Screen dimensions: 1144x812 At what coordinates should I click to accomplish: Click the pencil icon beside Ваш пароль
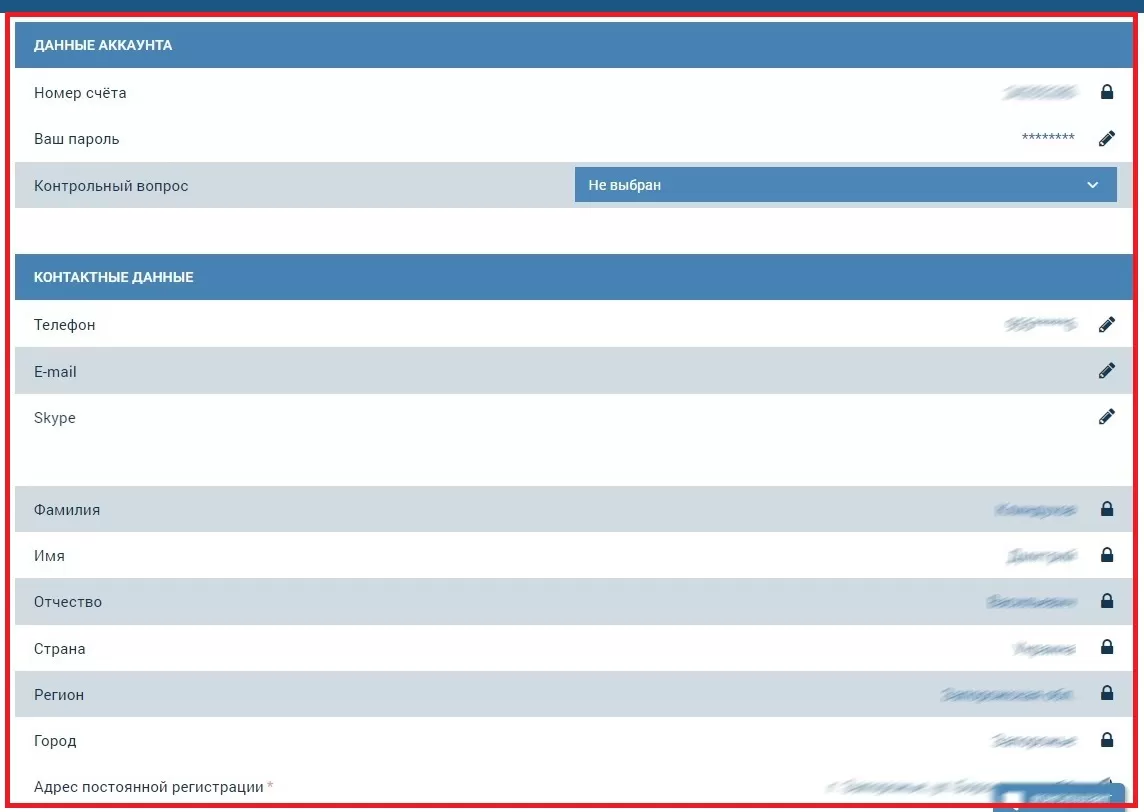click(1106, 139)
